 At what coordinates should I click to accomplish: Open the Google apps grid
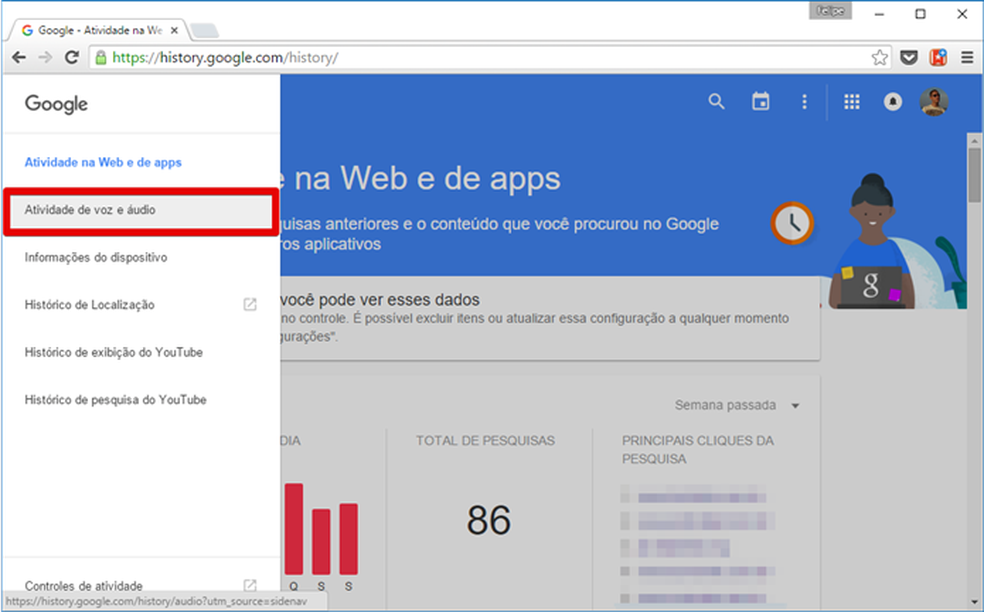point(852,102)
